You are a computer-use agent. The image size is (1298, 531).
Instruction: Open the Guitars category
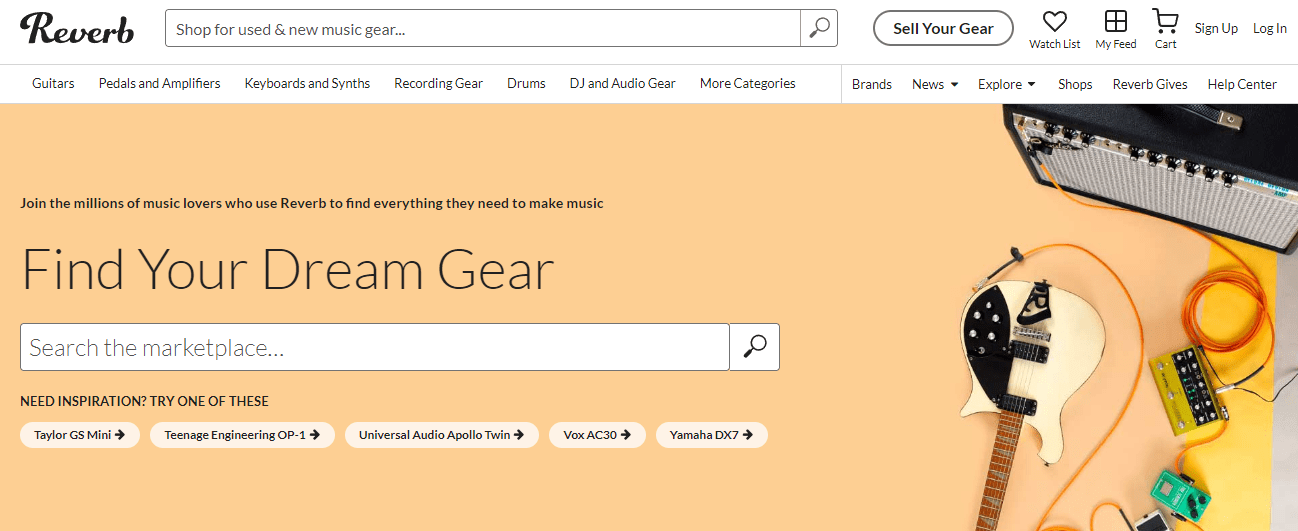(53, 83)
